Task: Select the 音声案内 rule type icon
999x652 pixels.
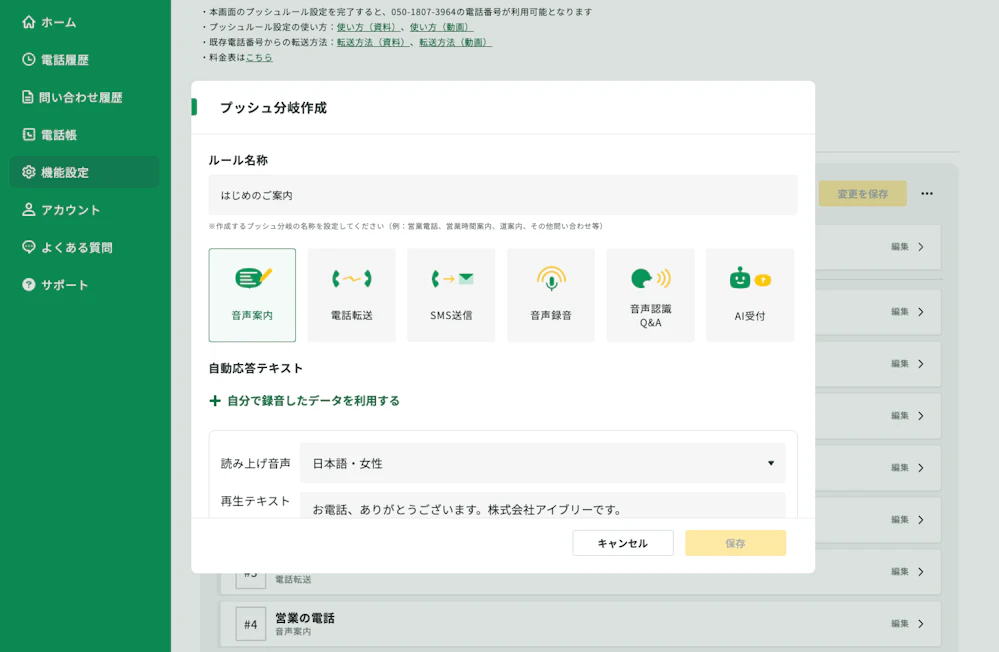Action: 252,295
